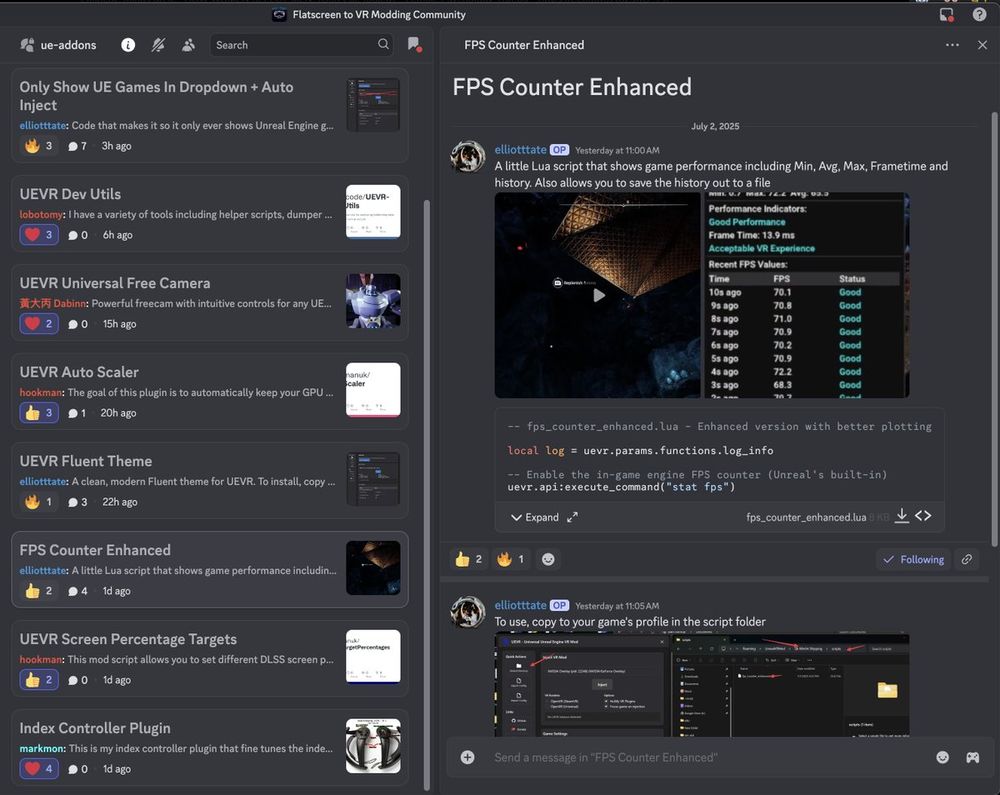The image size is (1000, 795).
Task: Click the thread panel scrollbar
Action: 994,329
